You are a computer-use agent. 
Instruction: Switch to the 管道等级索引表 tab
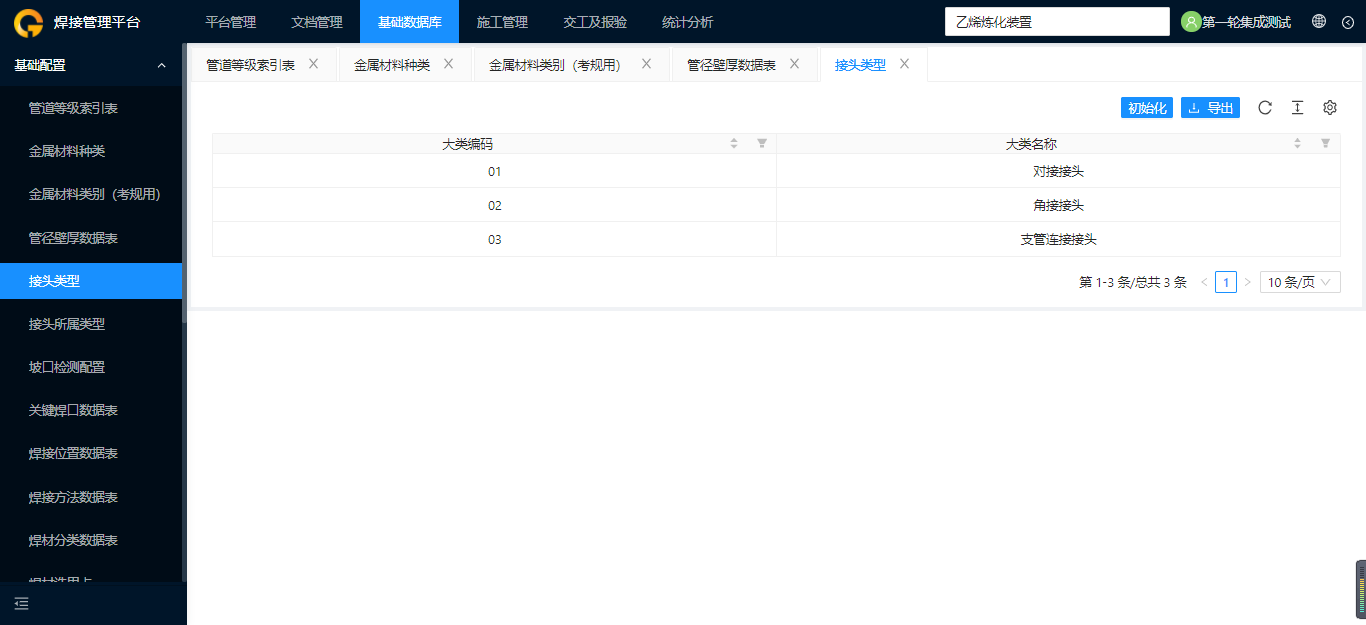tap(250, 65)
